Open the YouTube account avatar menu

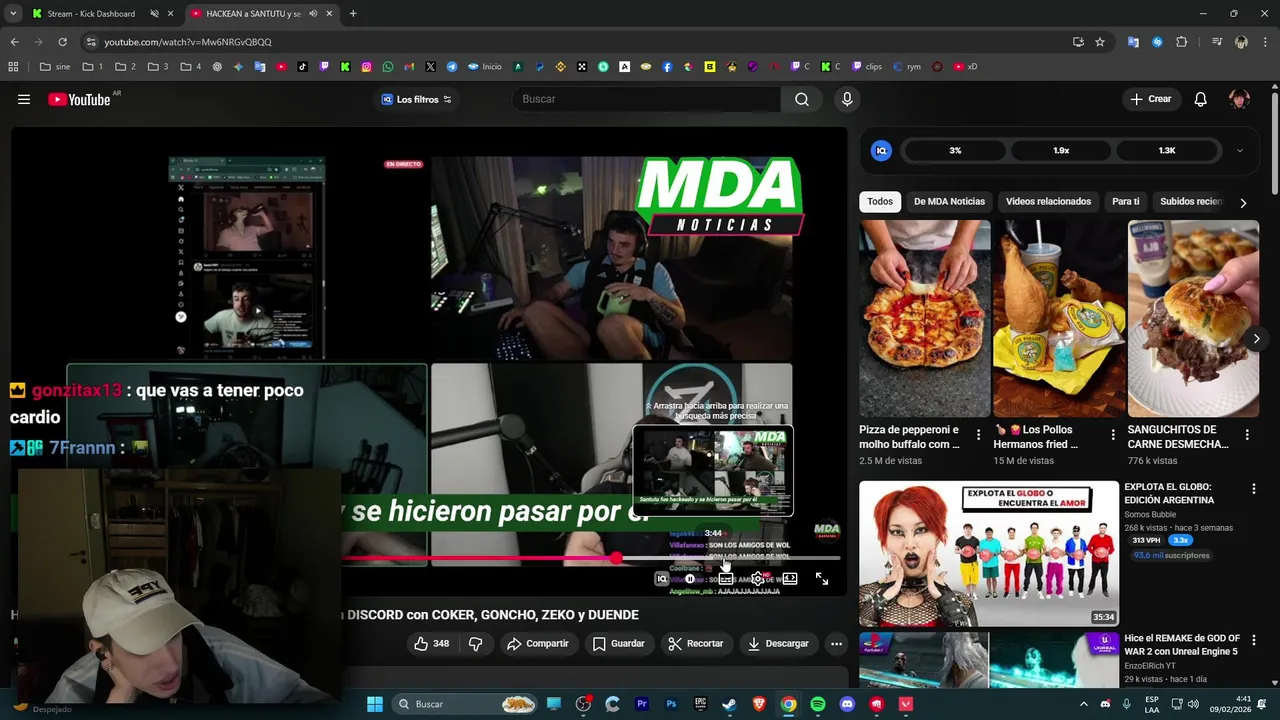1239,99
